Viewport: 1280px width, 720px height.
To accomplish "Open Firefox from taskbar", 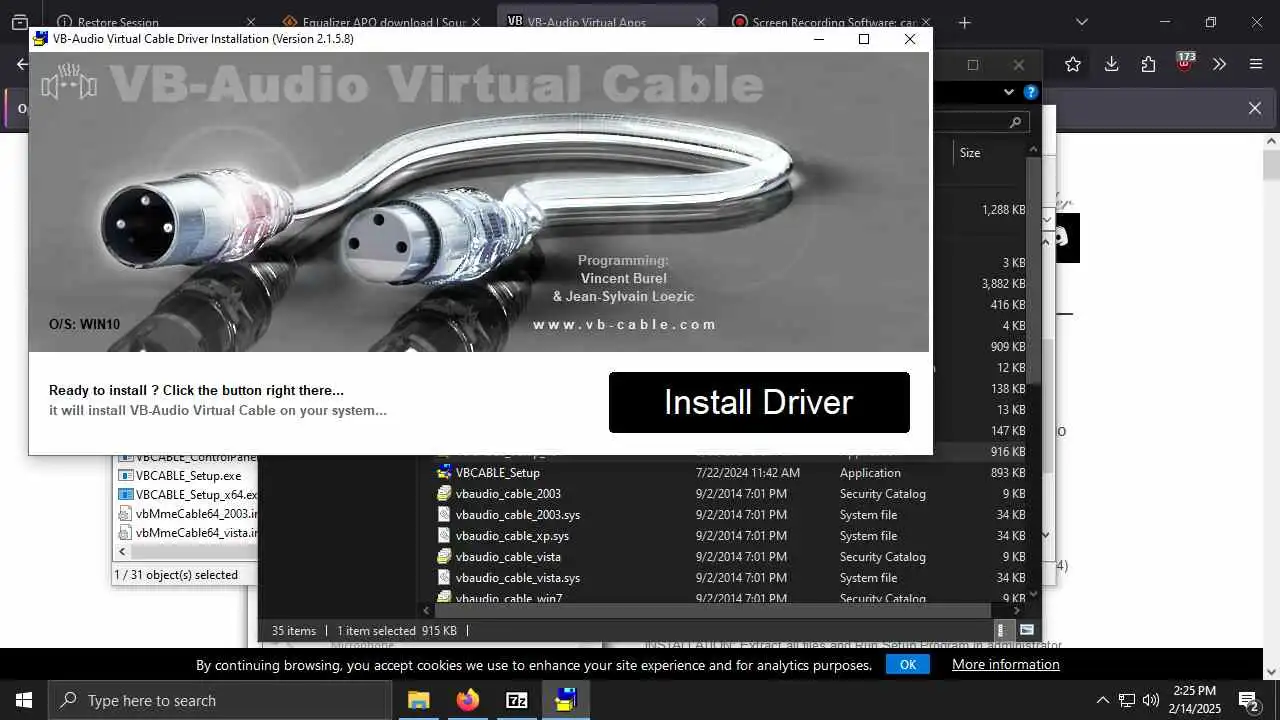I will coord(468,700).
